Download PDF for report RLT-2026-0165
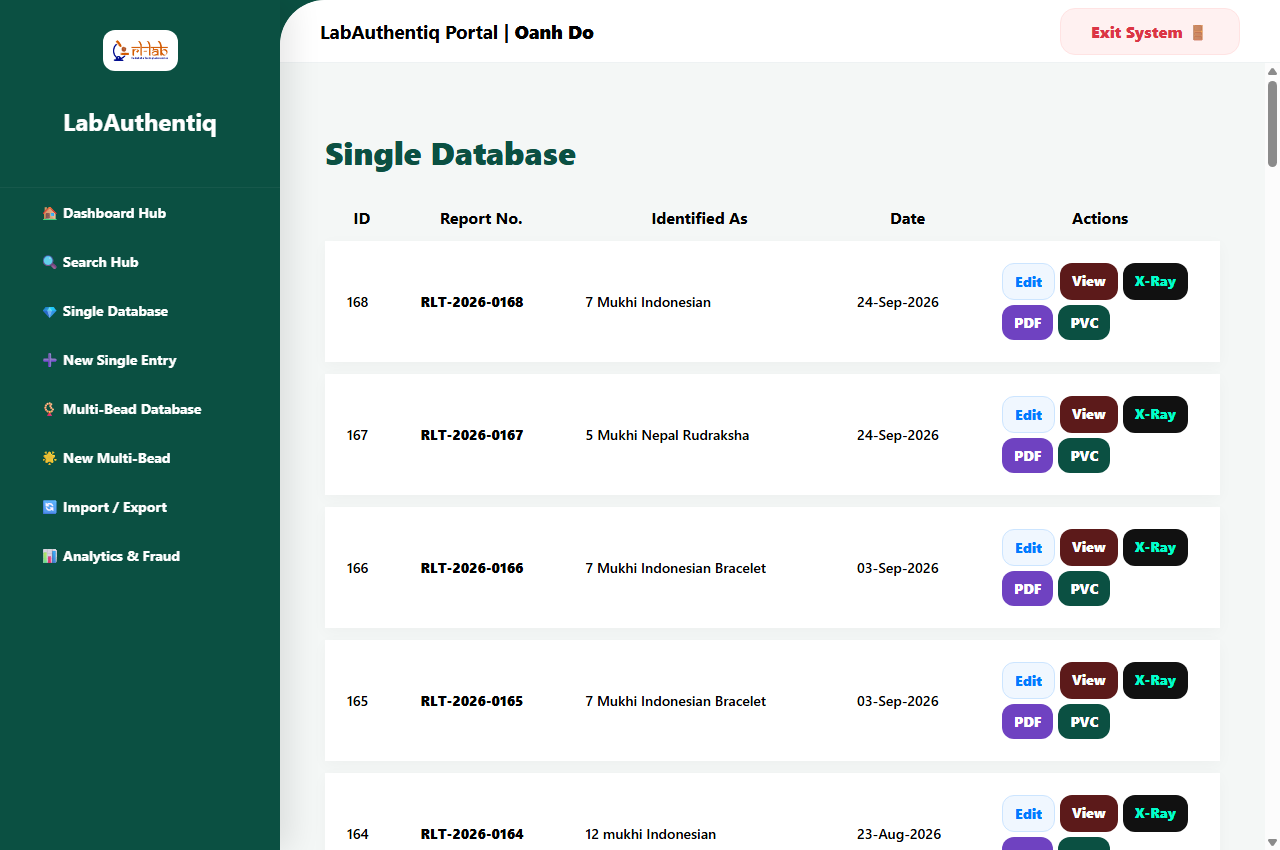The image size is (1280, 850). pos(1027,722)
